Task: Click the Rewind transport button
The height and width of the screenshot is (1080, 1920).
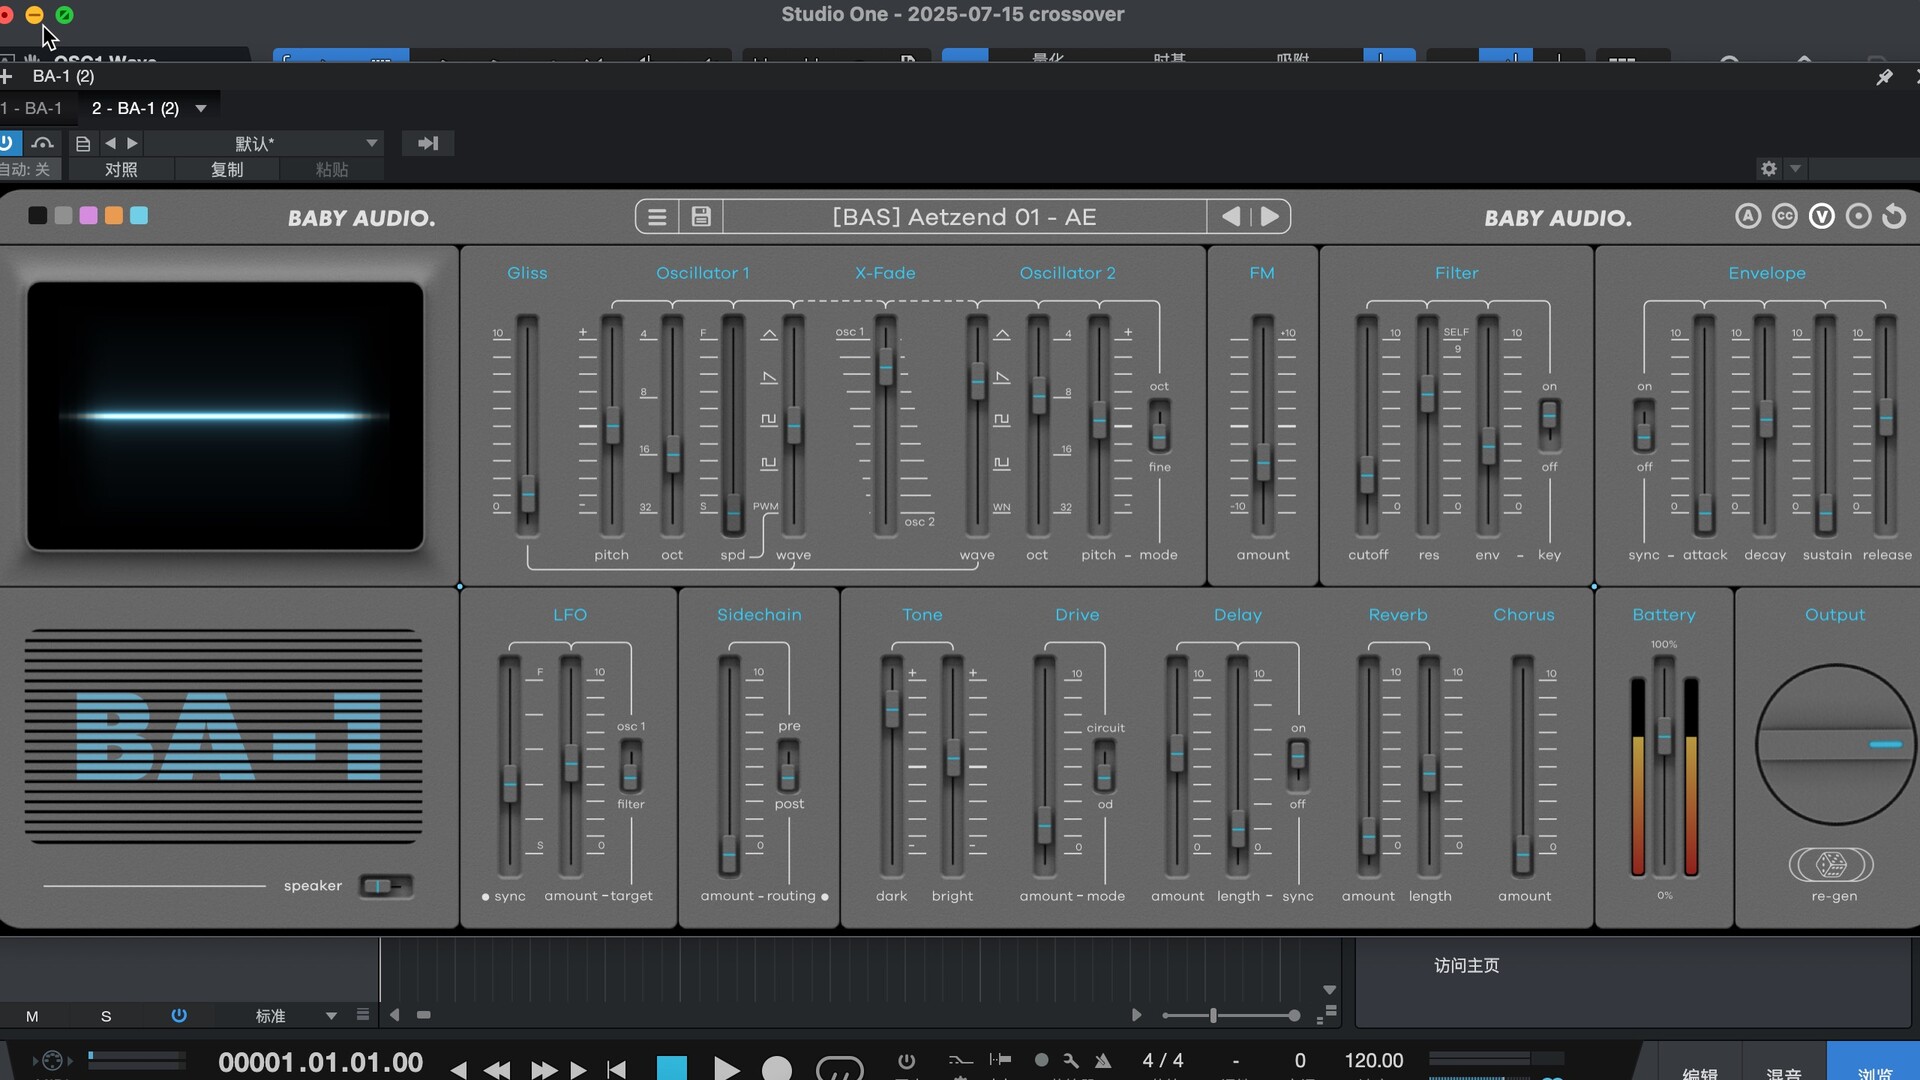Action: tap(497, 1070)
